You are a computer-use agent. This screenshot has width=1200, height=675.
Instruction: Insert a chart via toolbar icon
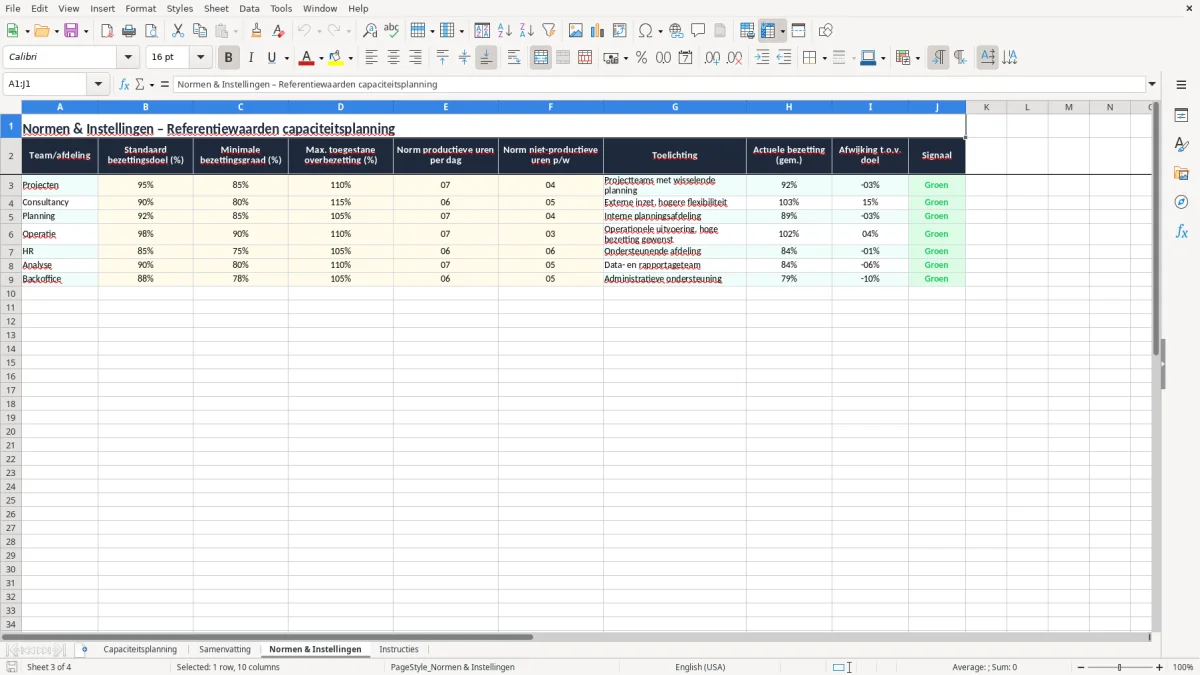click(598, 31)
